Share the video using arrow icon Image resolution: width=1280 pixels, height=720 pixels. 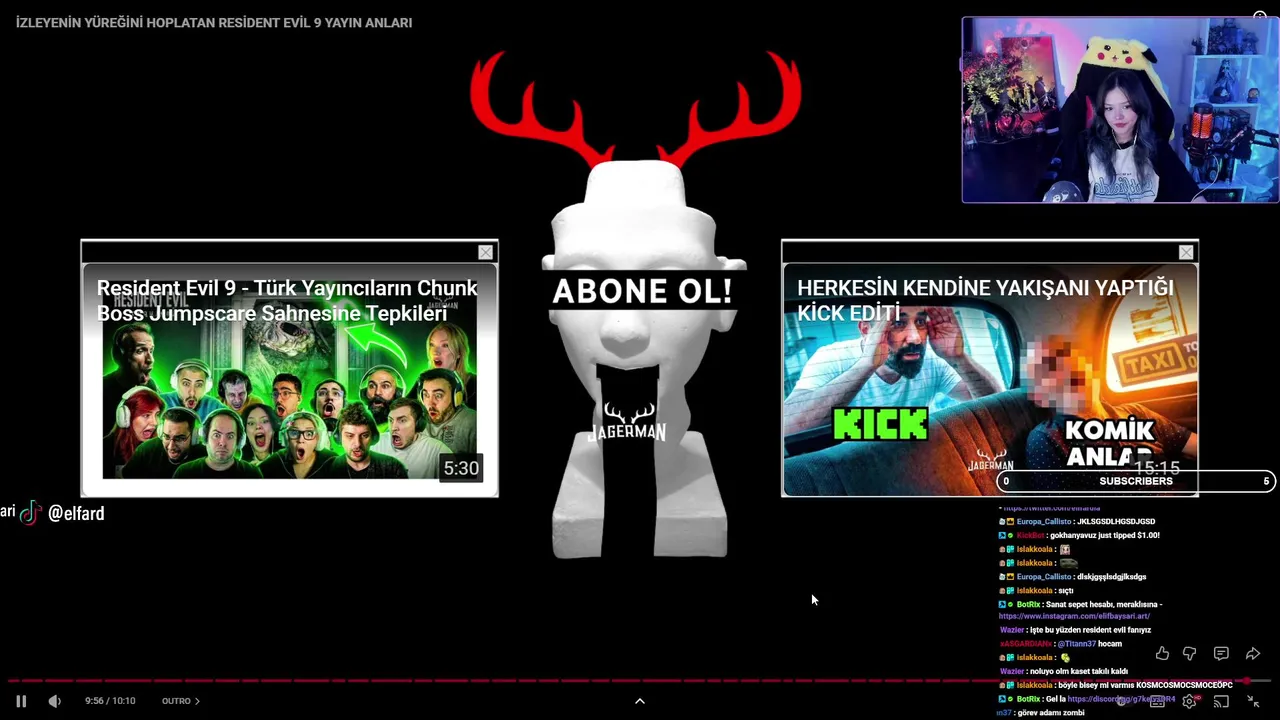pyautogui.click(x=1253, y=653)
